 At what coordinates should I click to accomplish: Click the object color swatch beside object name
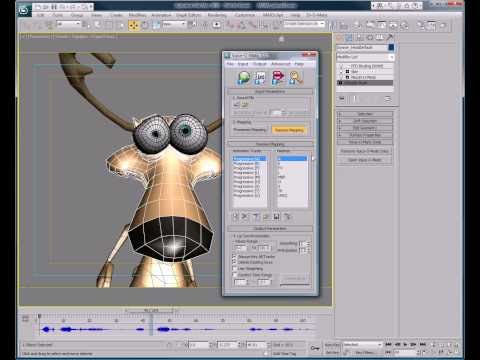coord(391,47)
